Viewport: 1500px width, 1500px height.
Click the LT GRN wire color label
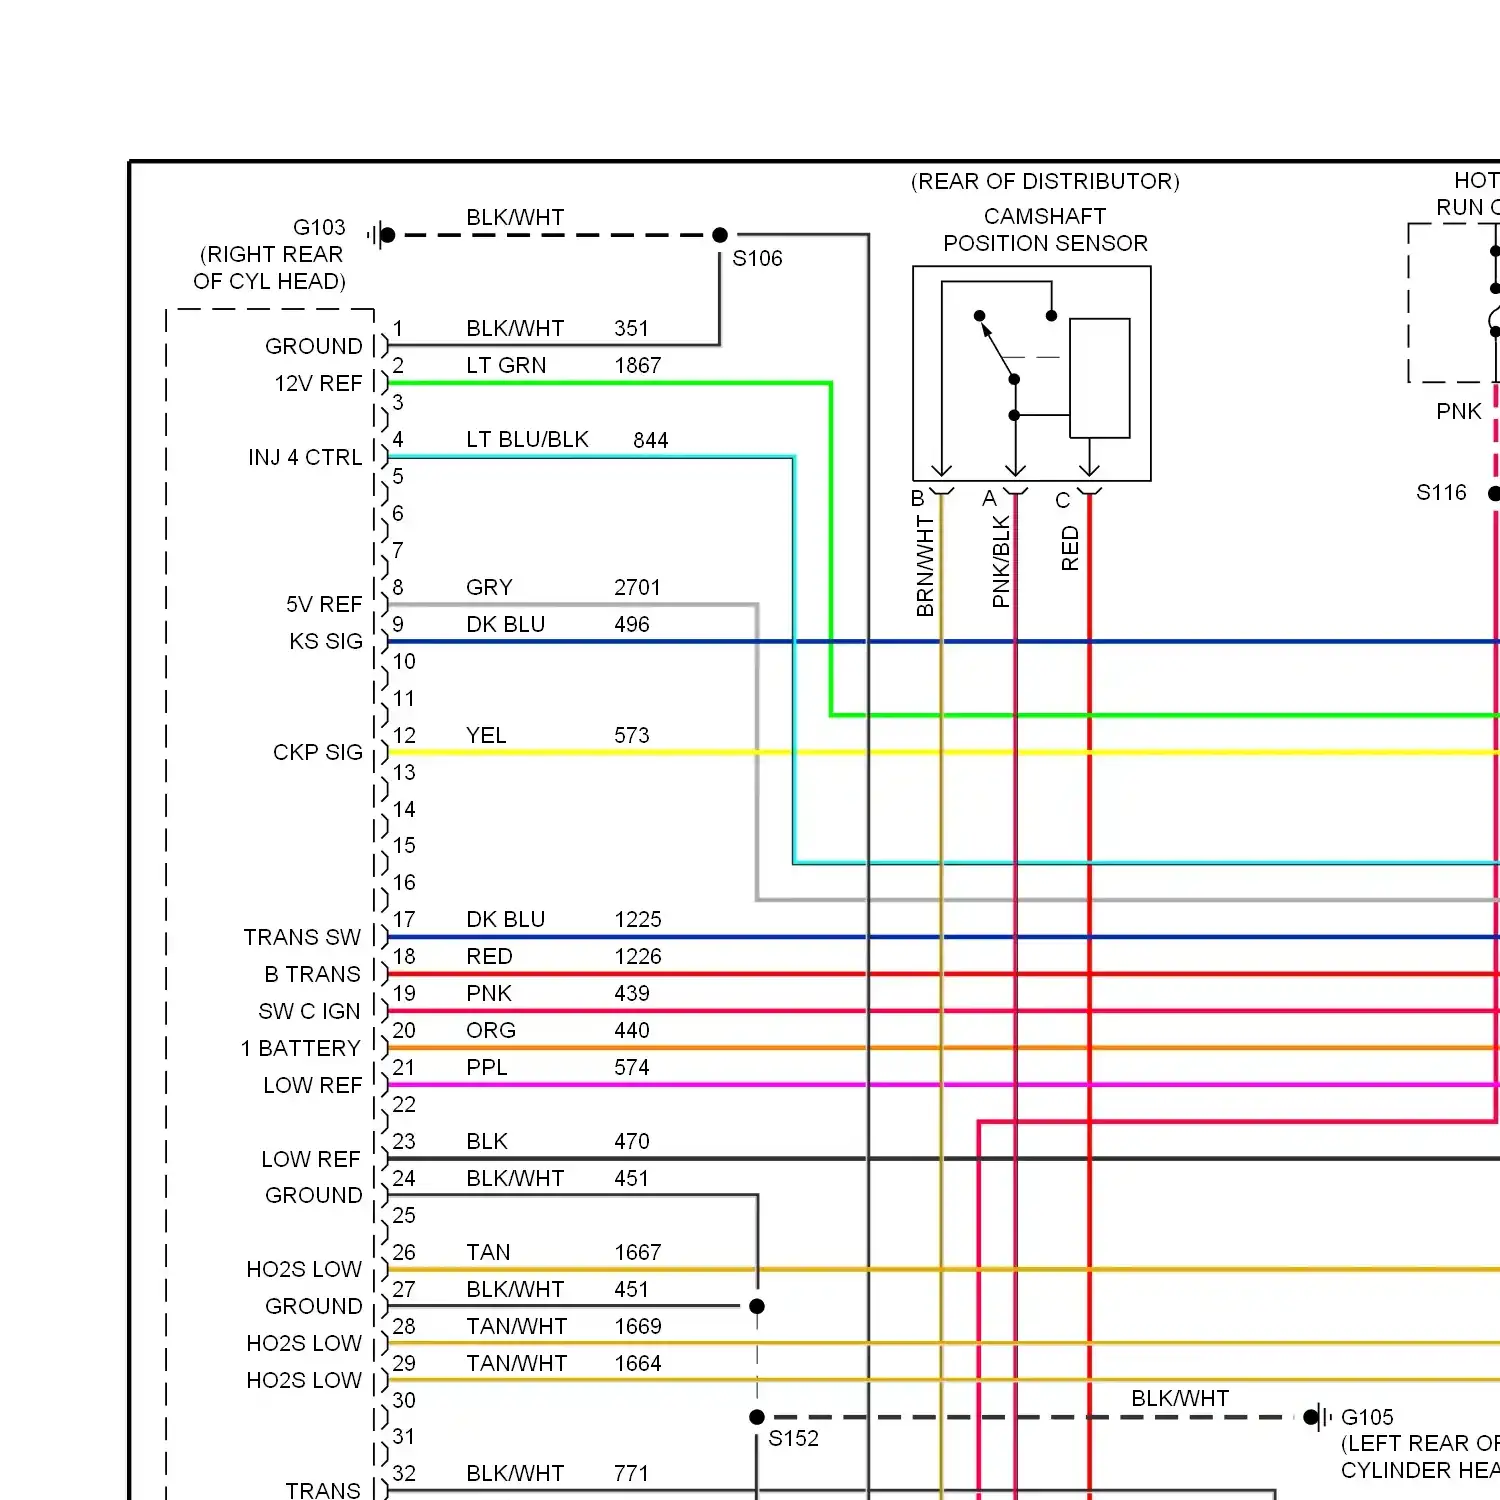[506, 365]
